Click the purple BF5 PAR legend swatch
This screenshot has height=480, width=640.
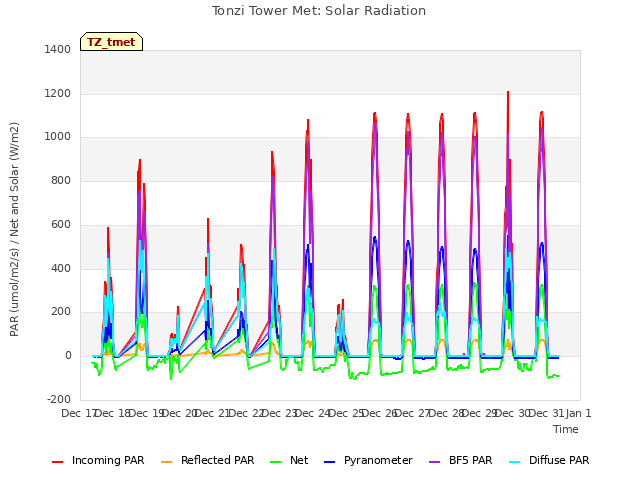[x=435, y=462]
